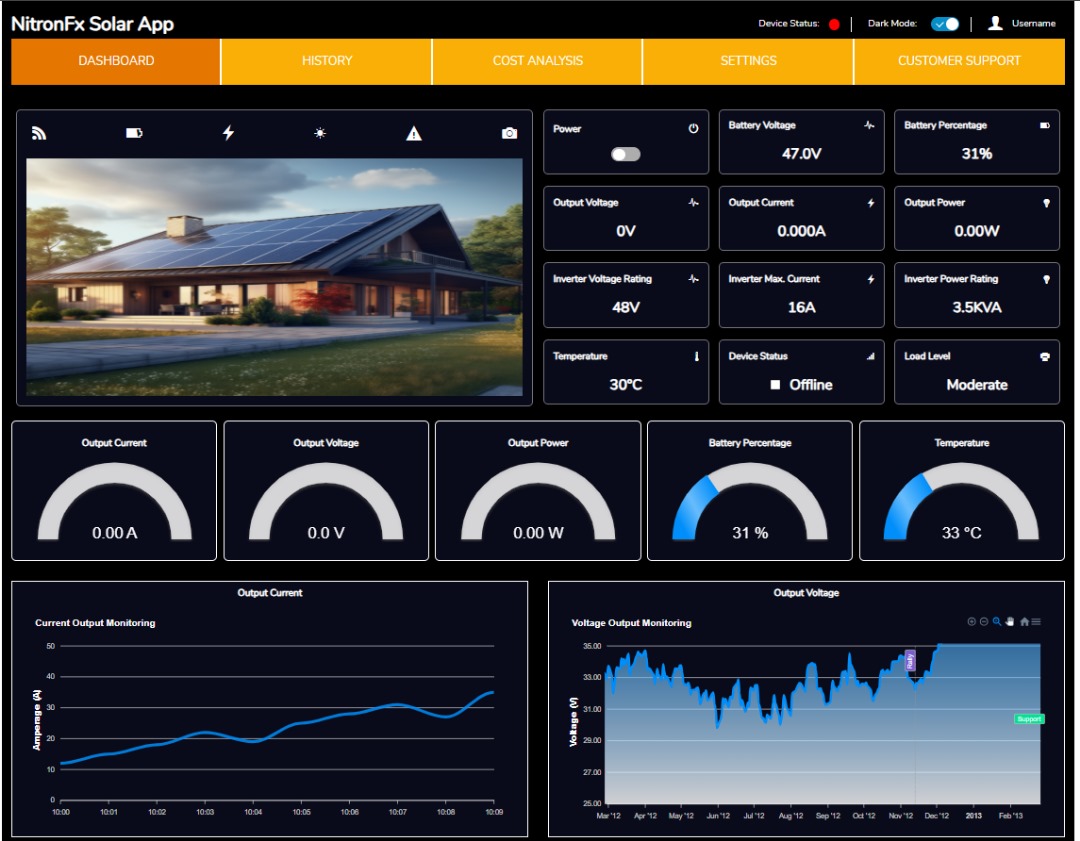Open the voltage chart hamburger menu
This screenshot has width=1080, height=841.
[1036, 622]
